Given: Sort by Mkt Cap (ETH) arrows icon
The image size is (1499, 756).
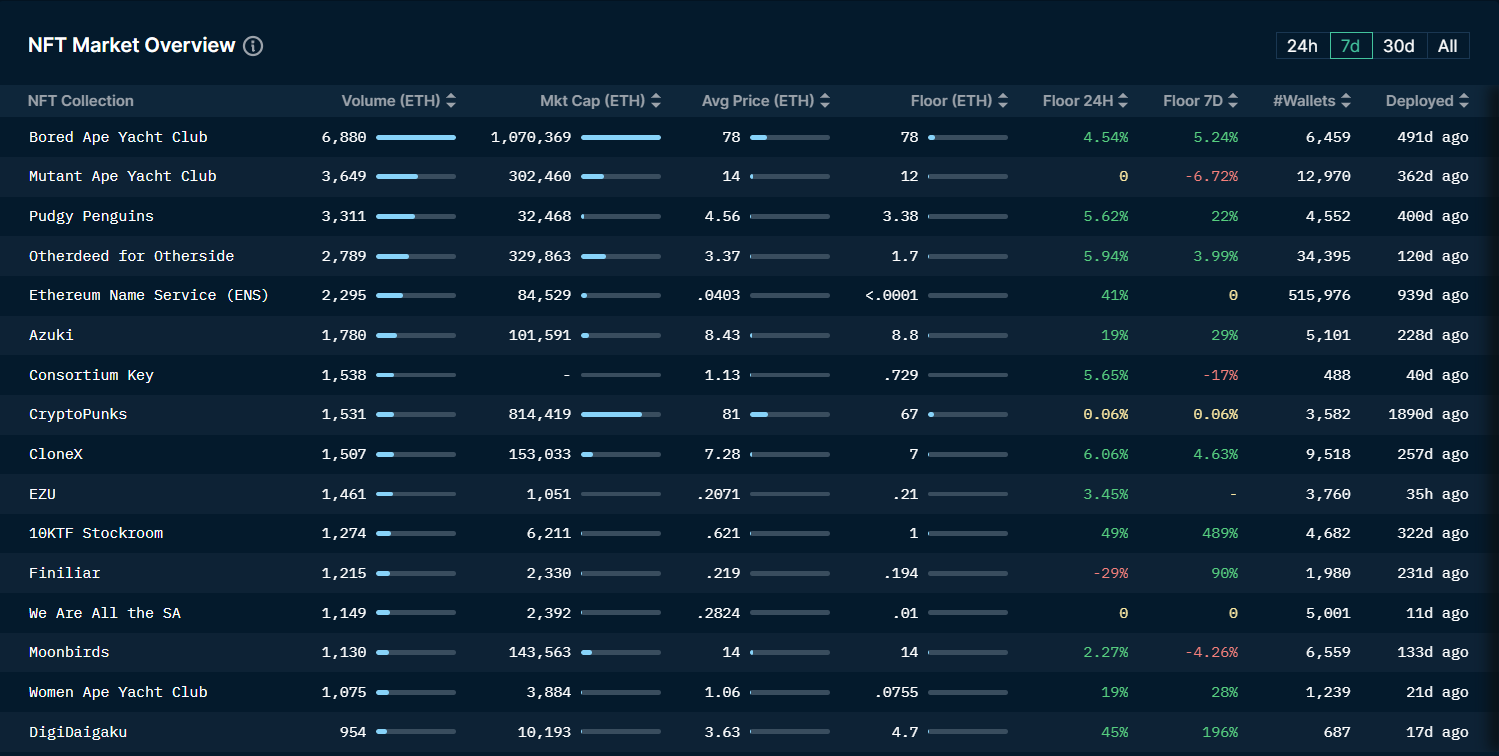Looking at the screenshot, I should (x=656, y=101).
